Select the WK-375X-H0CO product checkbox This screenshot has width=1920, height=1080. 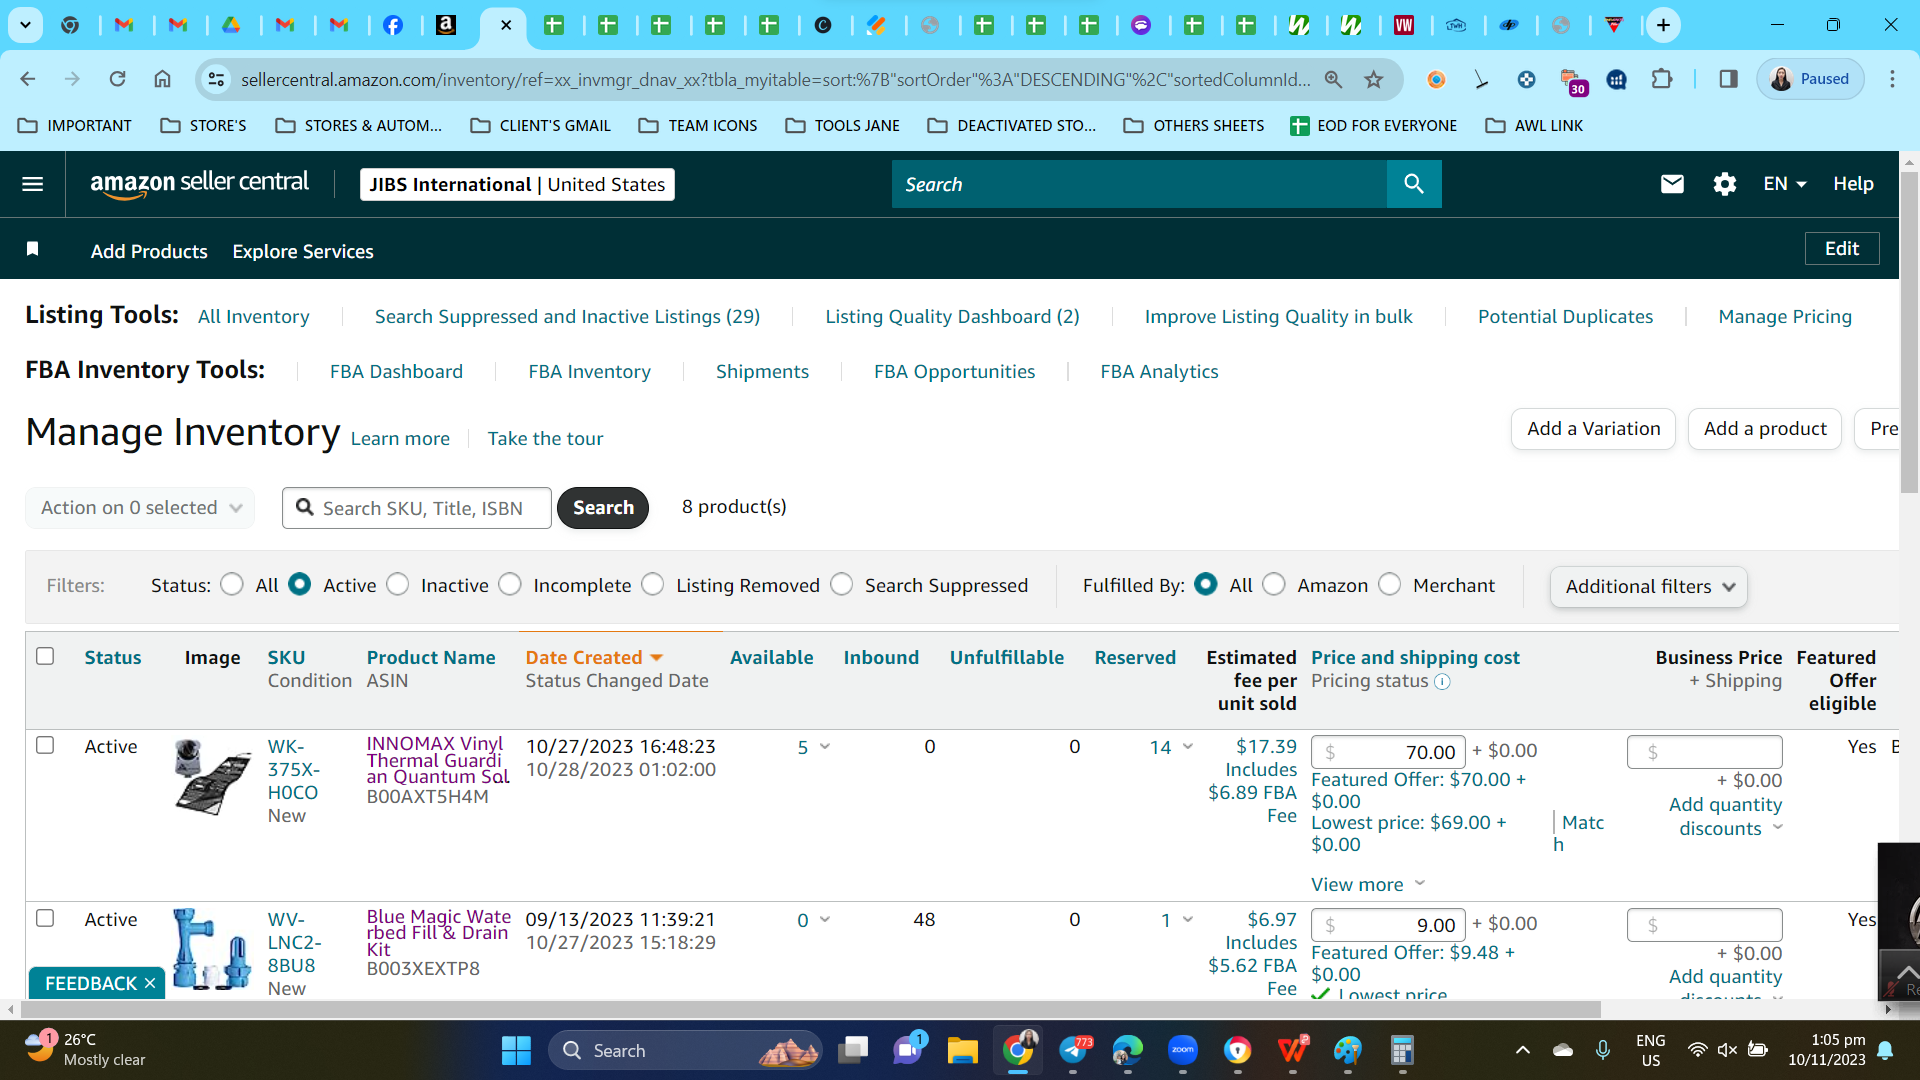pyautogui.click(x=45, y=745)
